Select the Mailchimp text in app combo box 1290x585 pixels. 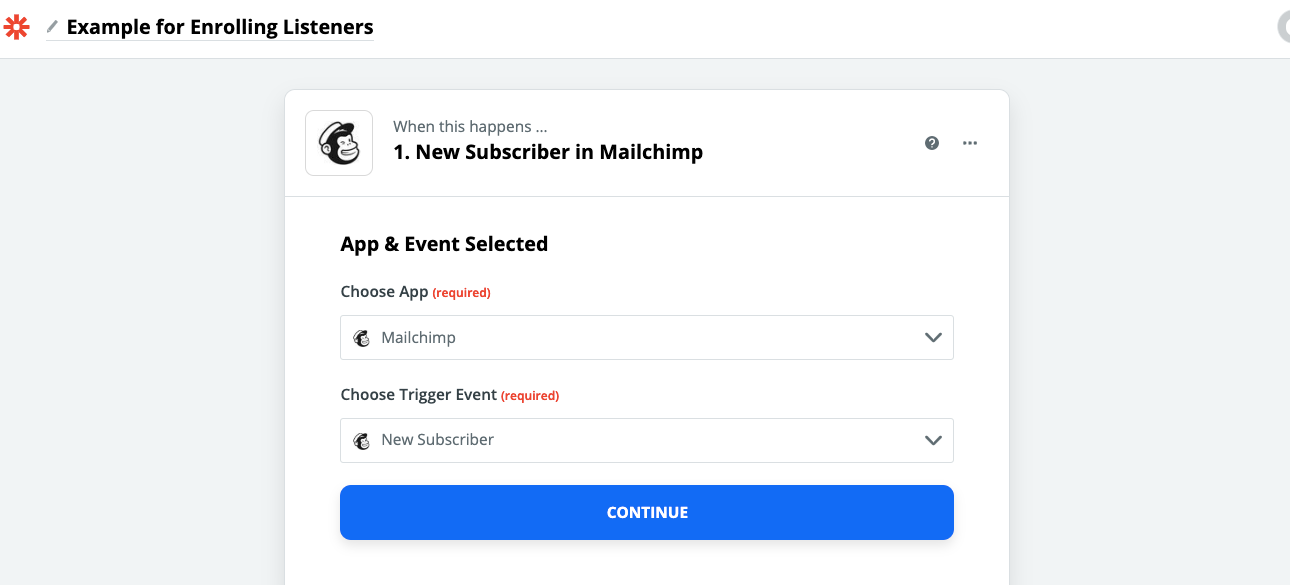click(418, 338)
